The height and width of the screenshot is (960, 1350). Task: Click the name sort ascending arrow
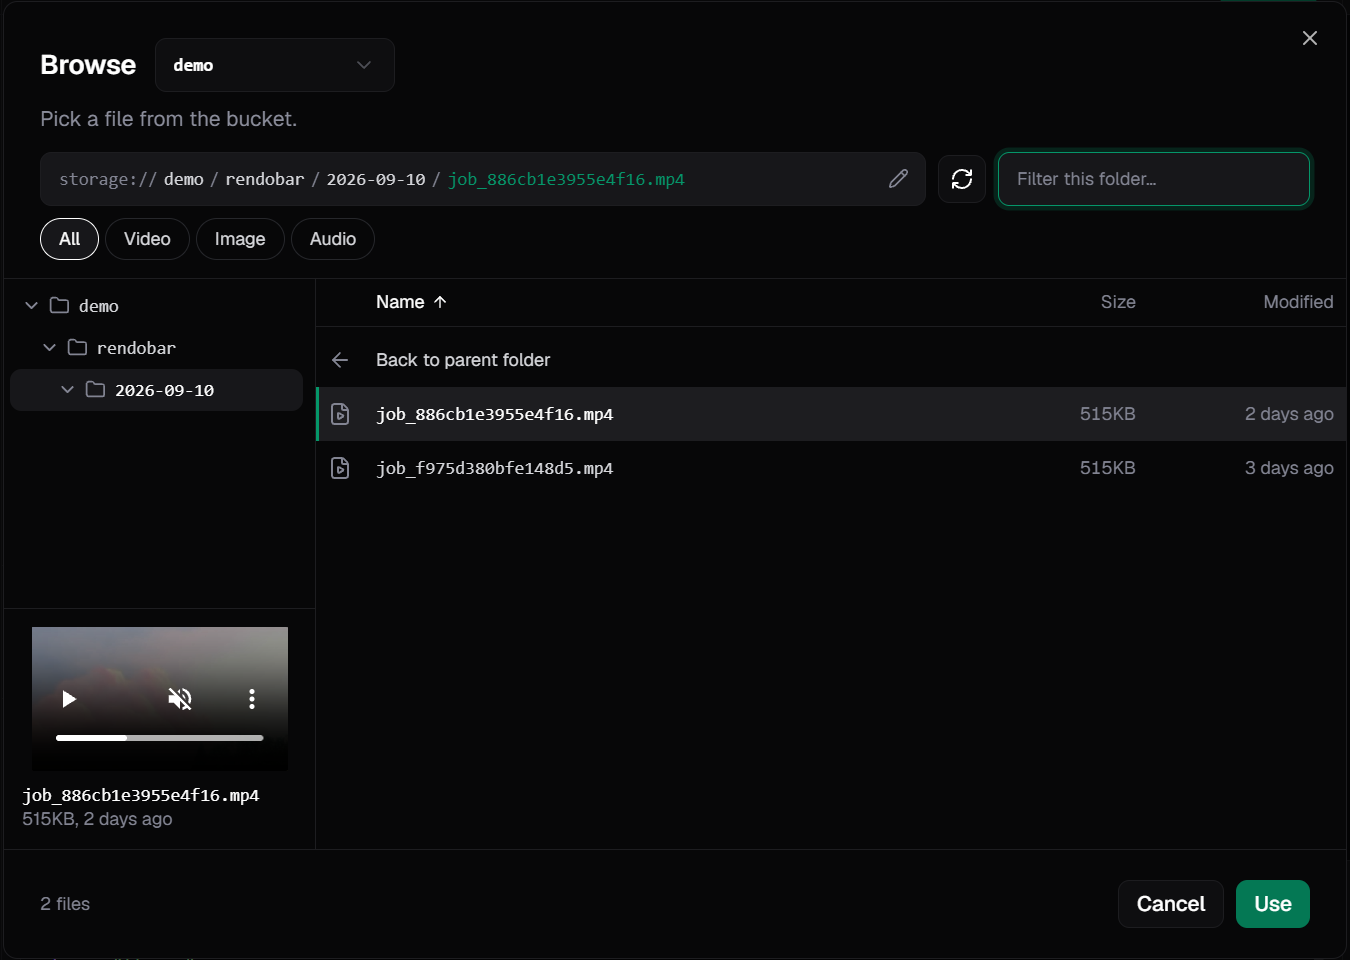(440, 302)
